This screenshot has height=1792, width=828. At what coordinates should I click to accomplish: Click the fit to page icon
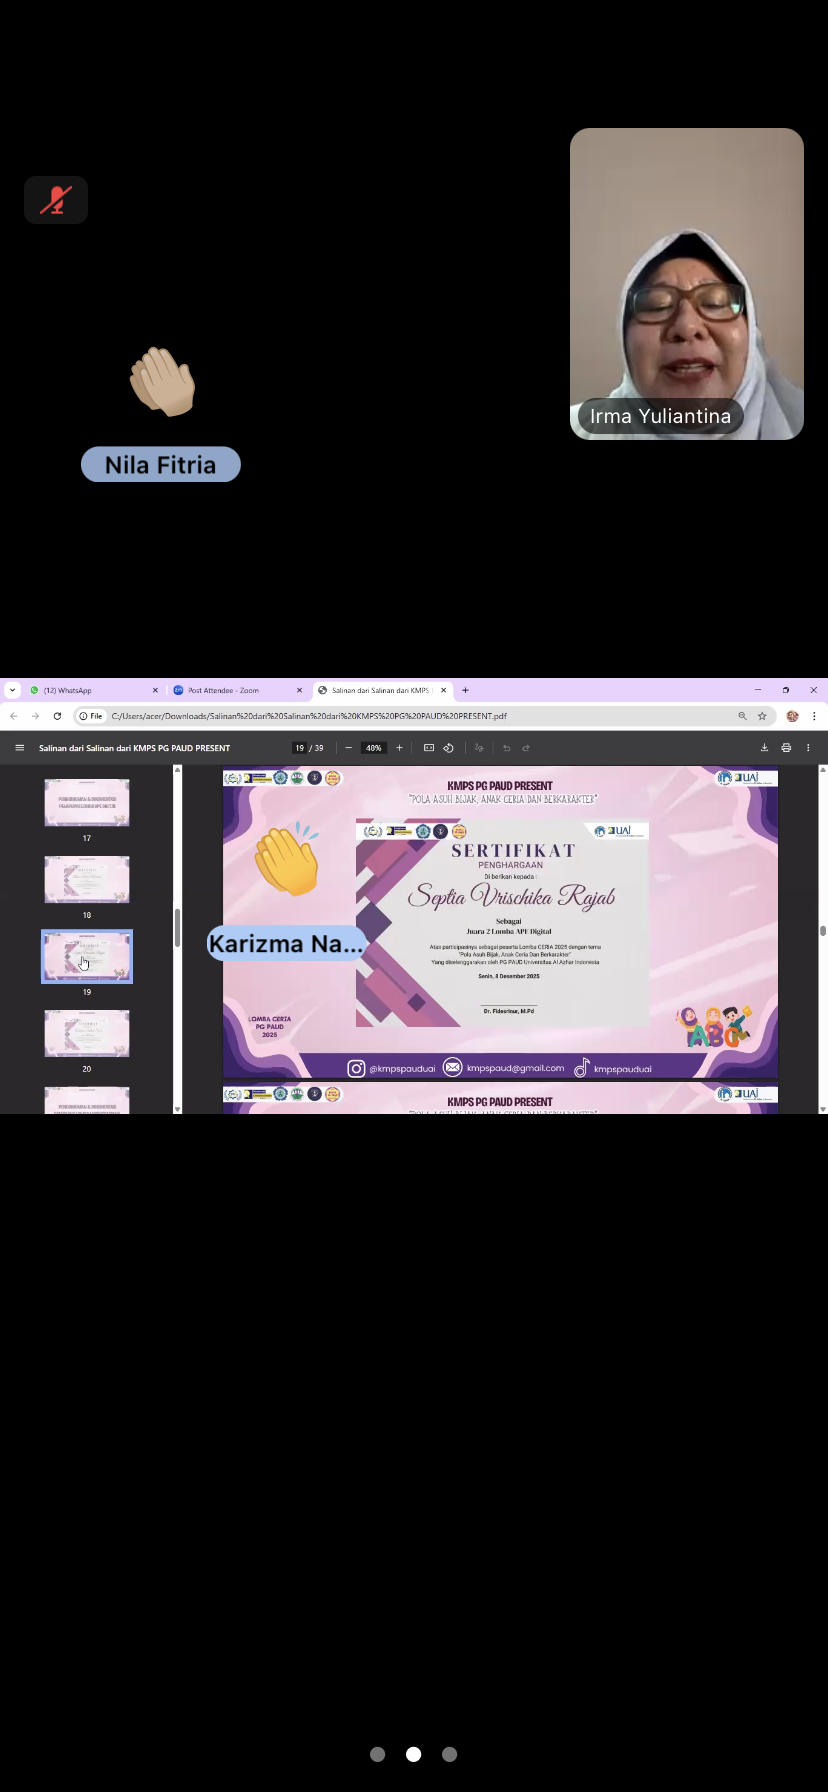coord(429,748)
